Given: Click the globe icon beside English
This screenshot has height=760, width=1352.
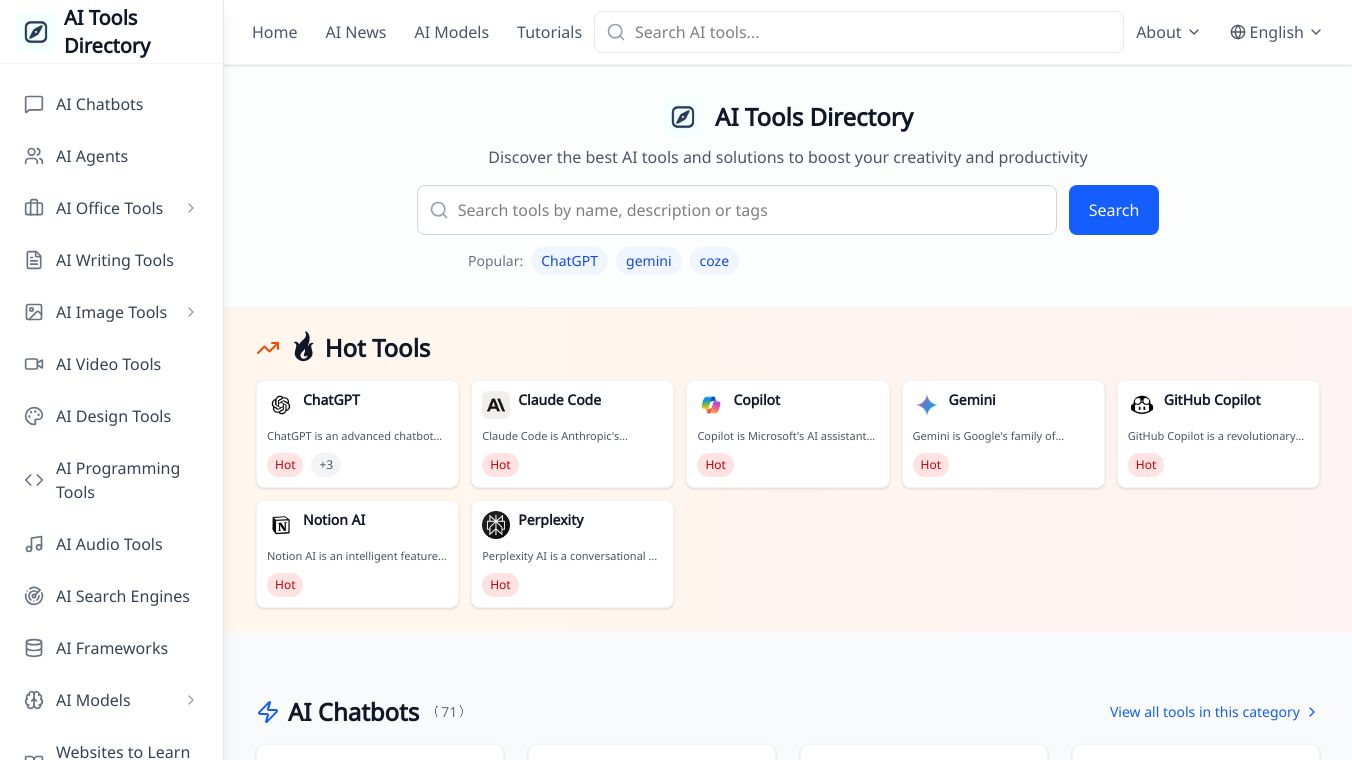Looking at the screenshot, I should [1237, 32].
